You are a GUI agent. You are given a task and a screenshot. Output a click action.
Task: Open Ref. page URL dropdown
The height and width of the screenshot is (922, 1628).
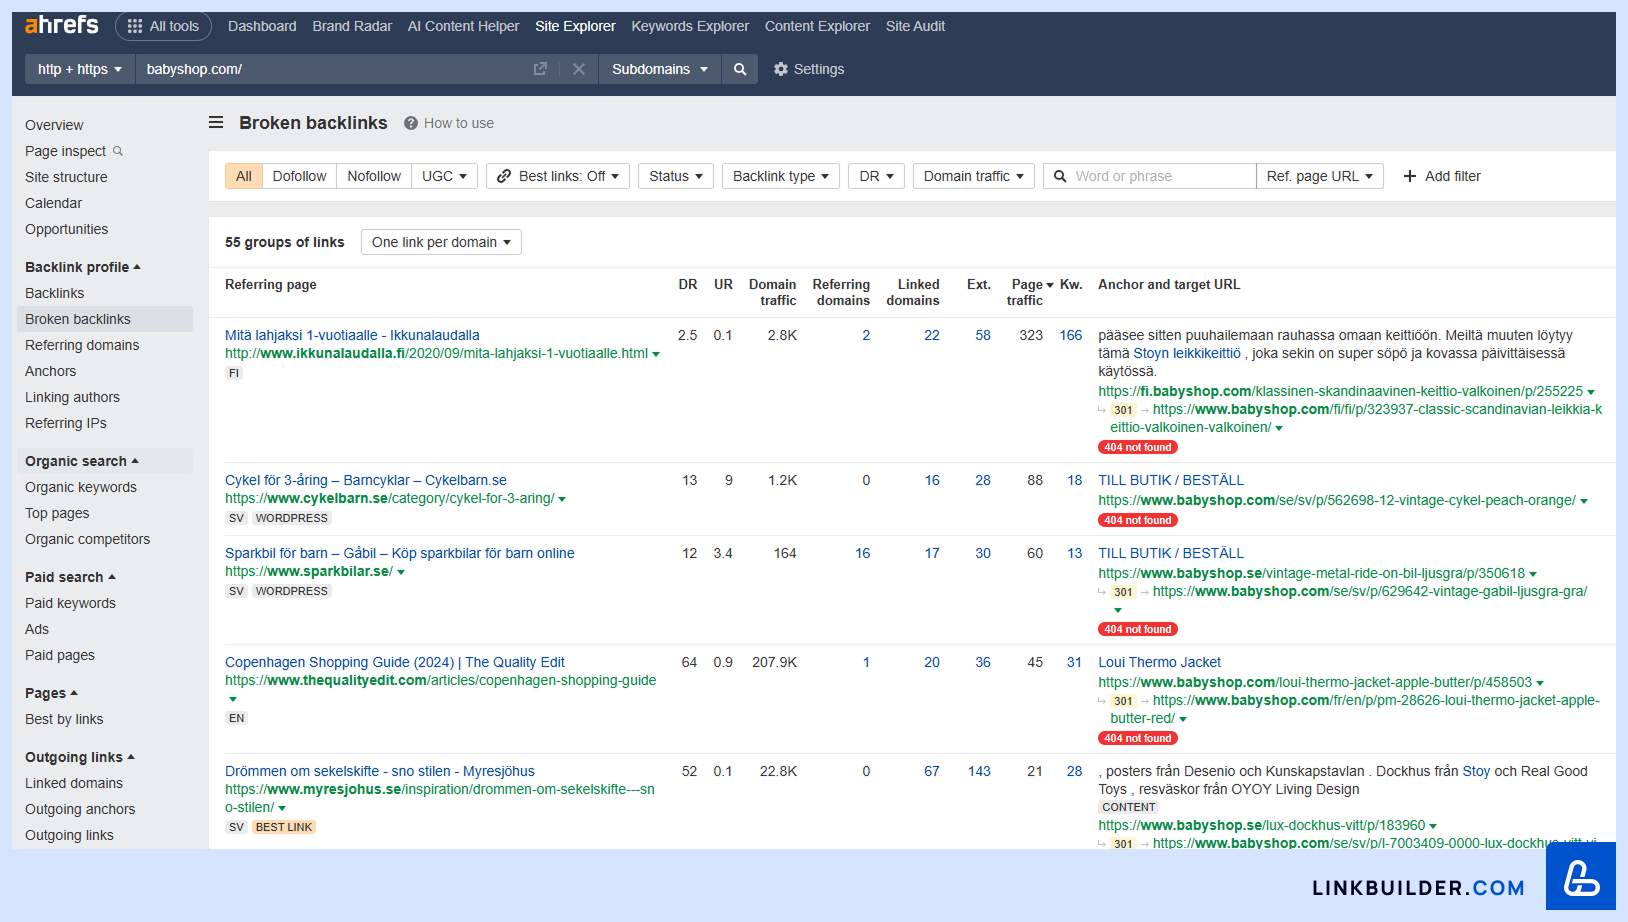(1320, 176)
